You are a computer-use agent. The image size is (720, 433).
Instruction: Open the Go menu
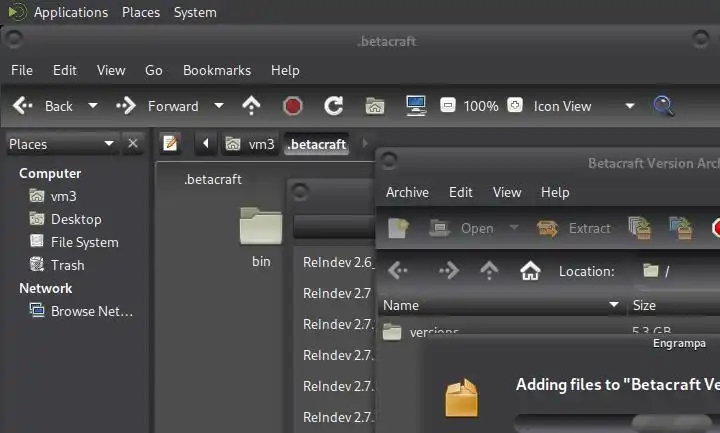(x=154, y=70)
